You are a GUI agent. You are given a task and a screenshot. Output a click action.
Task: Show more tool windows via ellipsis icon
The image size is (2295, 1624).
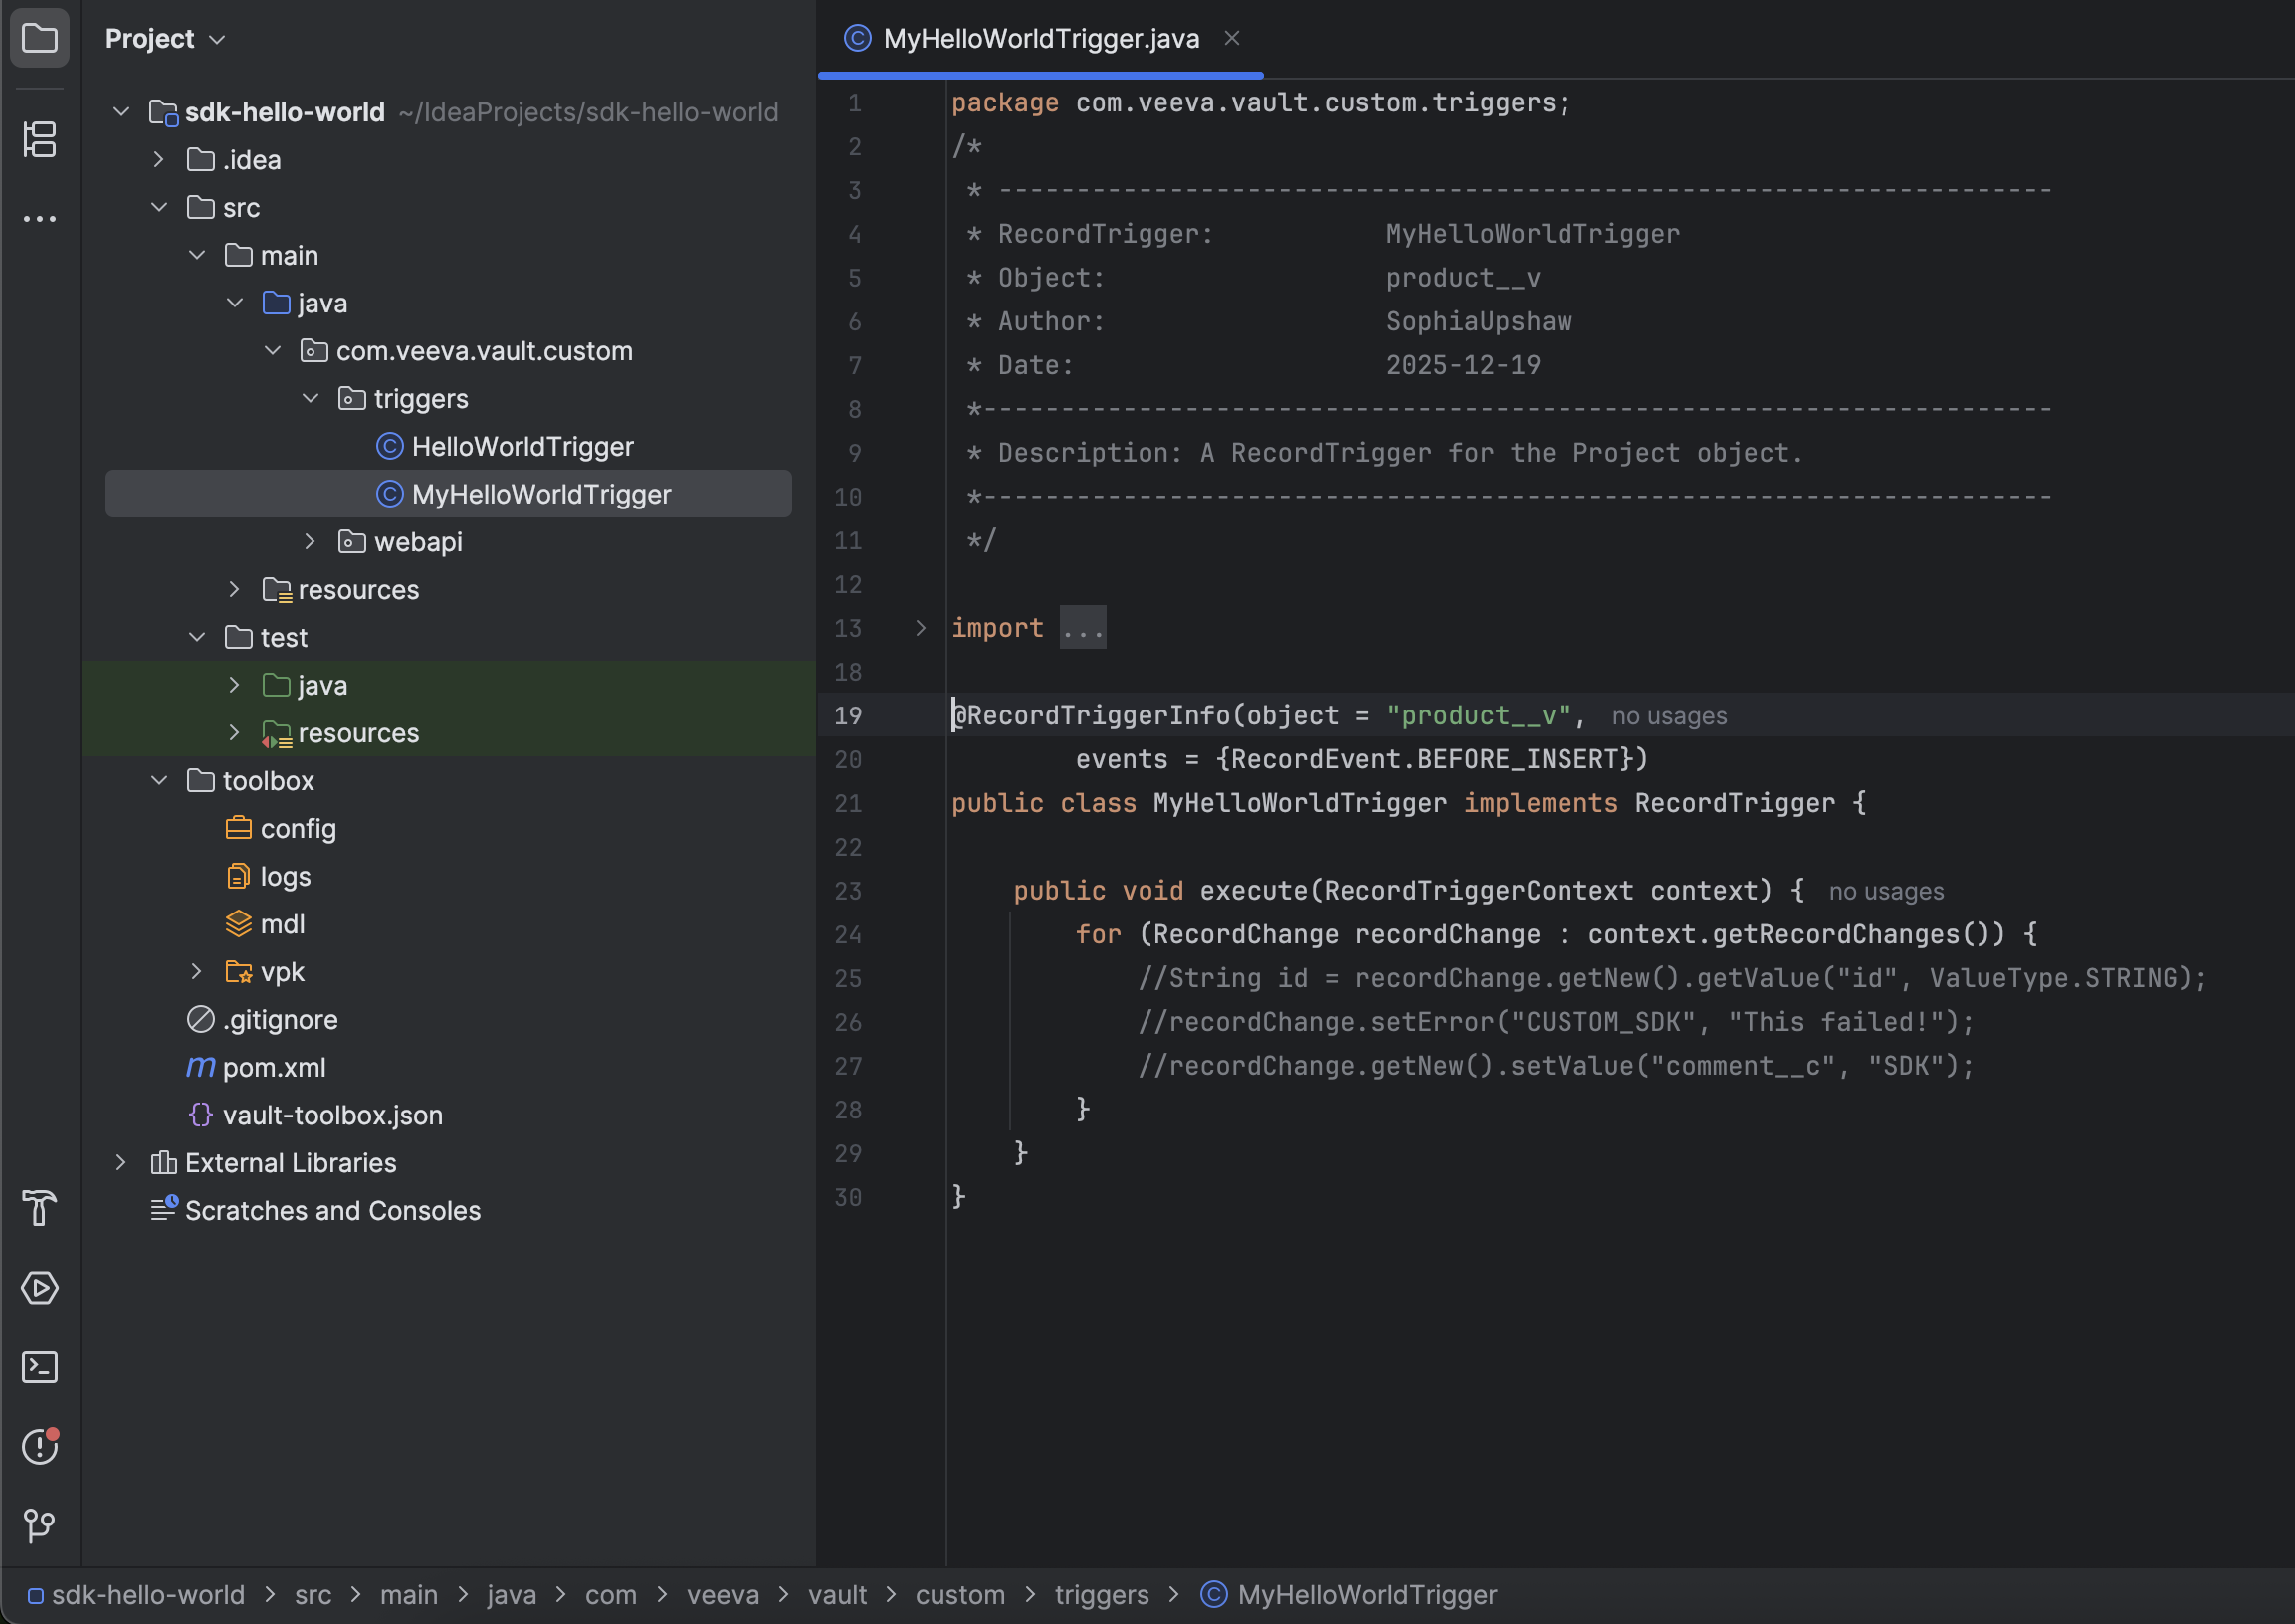point(39,219)
